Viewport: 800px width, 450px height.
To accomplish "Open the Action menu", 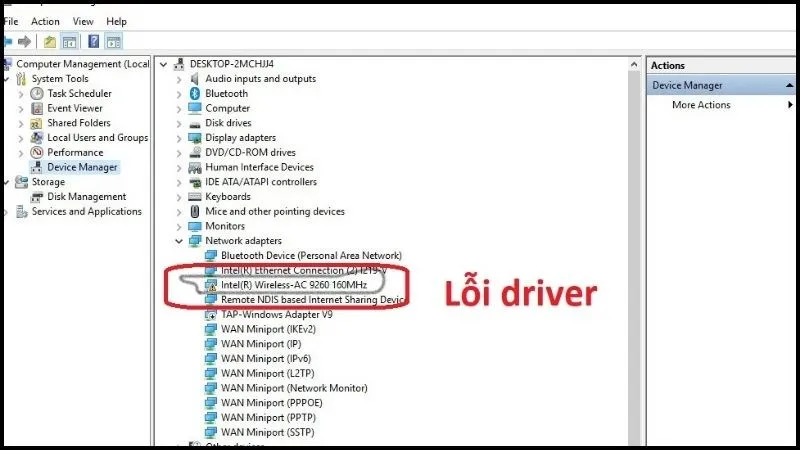I will (x=45, y=21).
